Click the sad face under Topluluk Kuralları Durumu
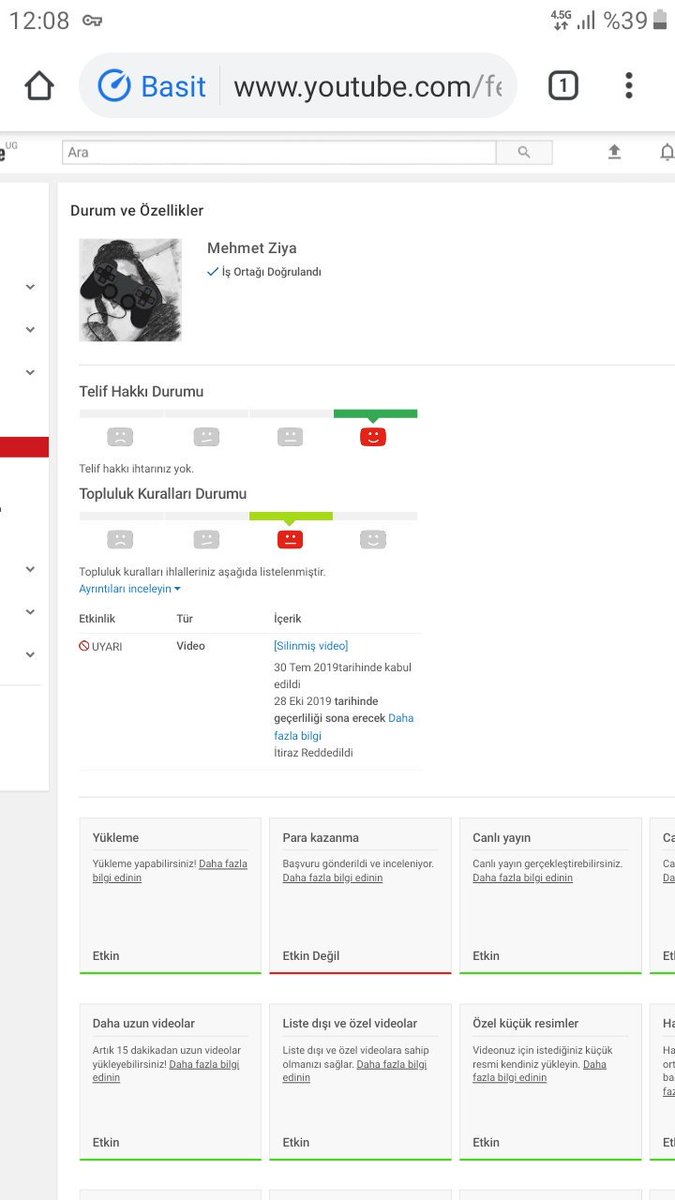The image size is (675, 1200). (x=120, y=539)
